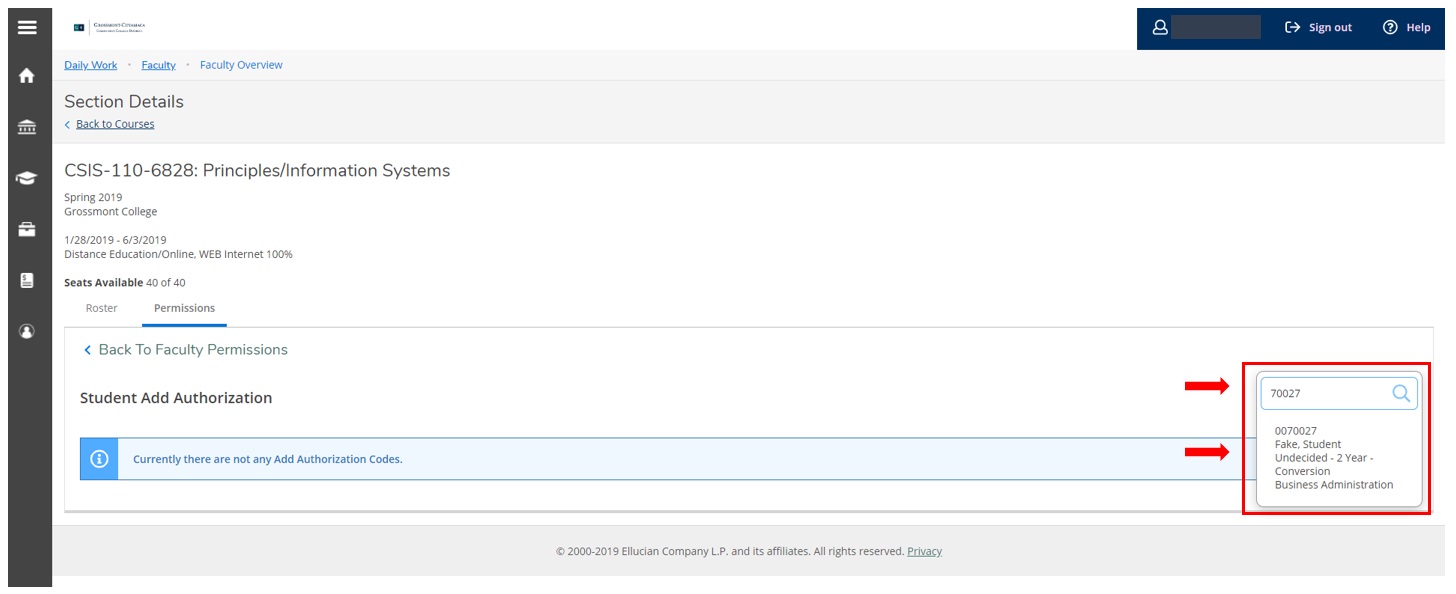
Task: Open the Privacy link in the footer
Action: coord(923,551)
